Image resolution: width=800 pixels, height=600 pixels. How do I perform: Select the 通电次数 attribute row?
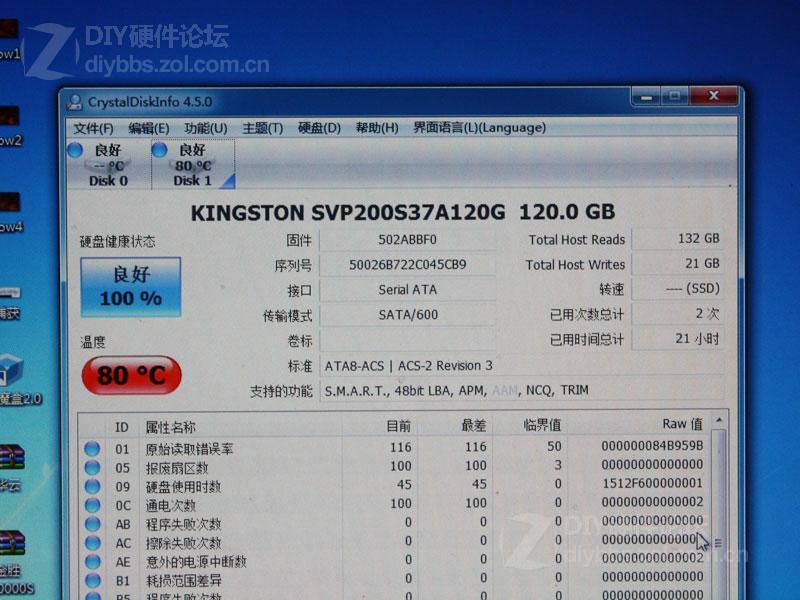click(x=394, y=504)
